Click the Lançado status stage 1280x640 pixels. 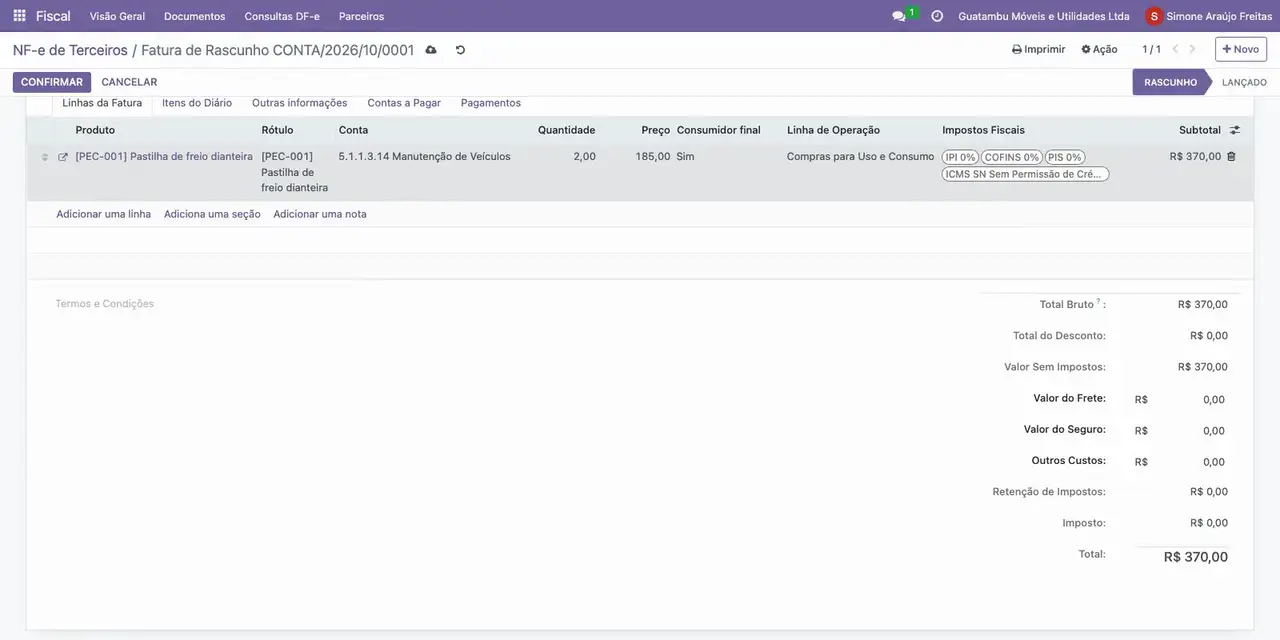click(x=1244, y=82)
